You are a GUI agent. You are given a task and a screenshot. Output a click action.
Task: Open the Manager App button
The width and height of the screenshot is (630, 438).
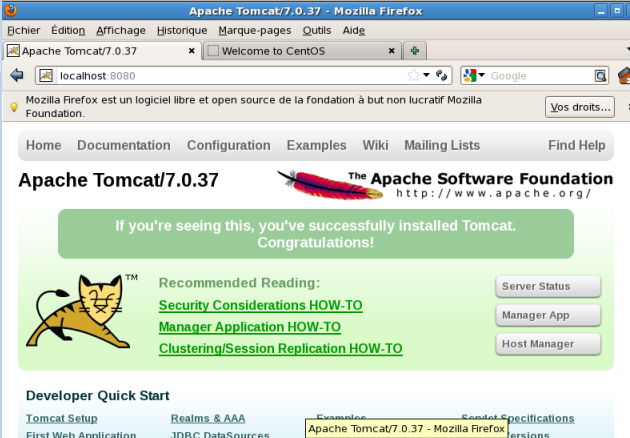pyautogui.click(x=548, y=315)
